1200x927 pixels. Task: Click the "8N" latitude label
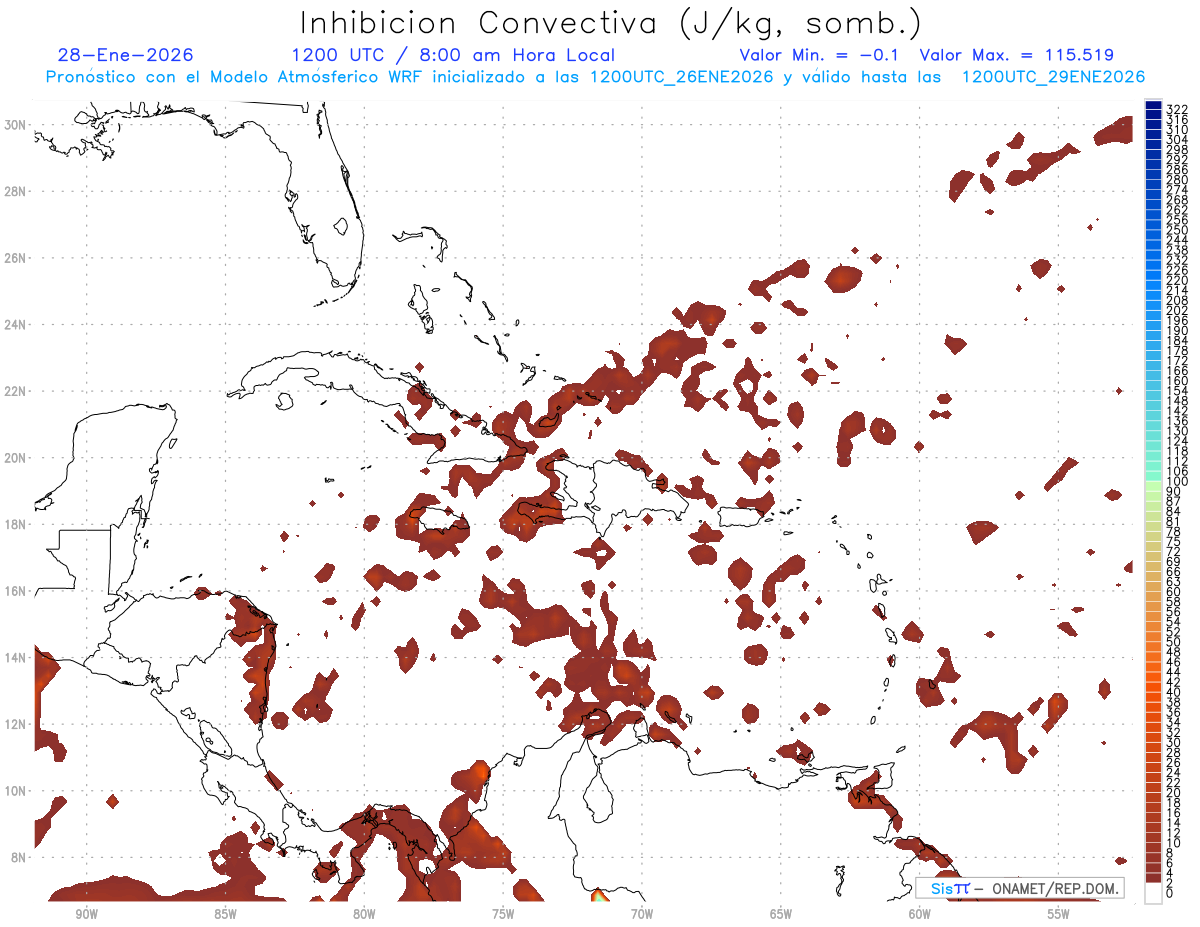click(x=19, y=857)
